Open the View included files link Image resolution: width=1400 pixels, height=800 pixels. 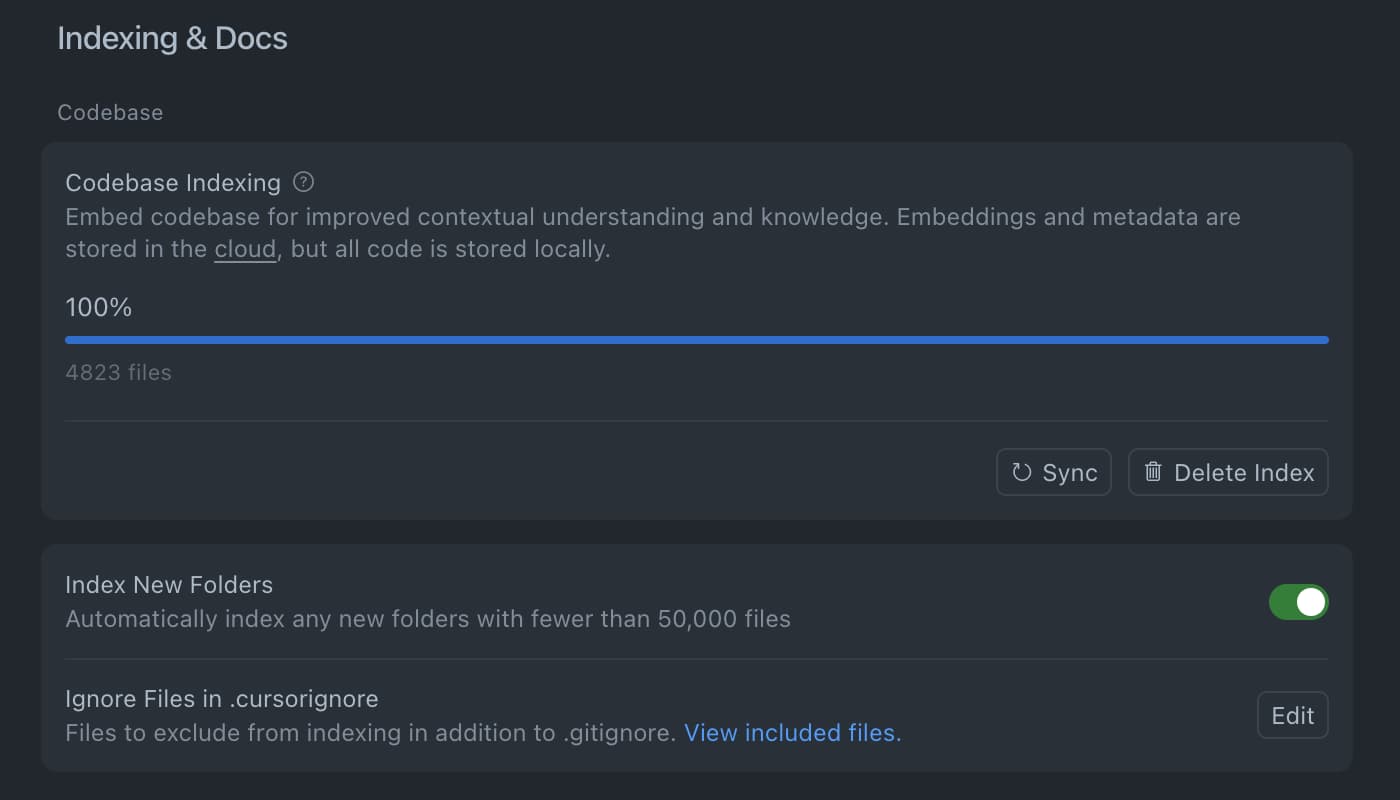tap(792, 733)
